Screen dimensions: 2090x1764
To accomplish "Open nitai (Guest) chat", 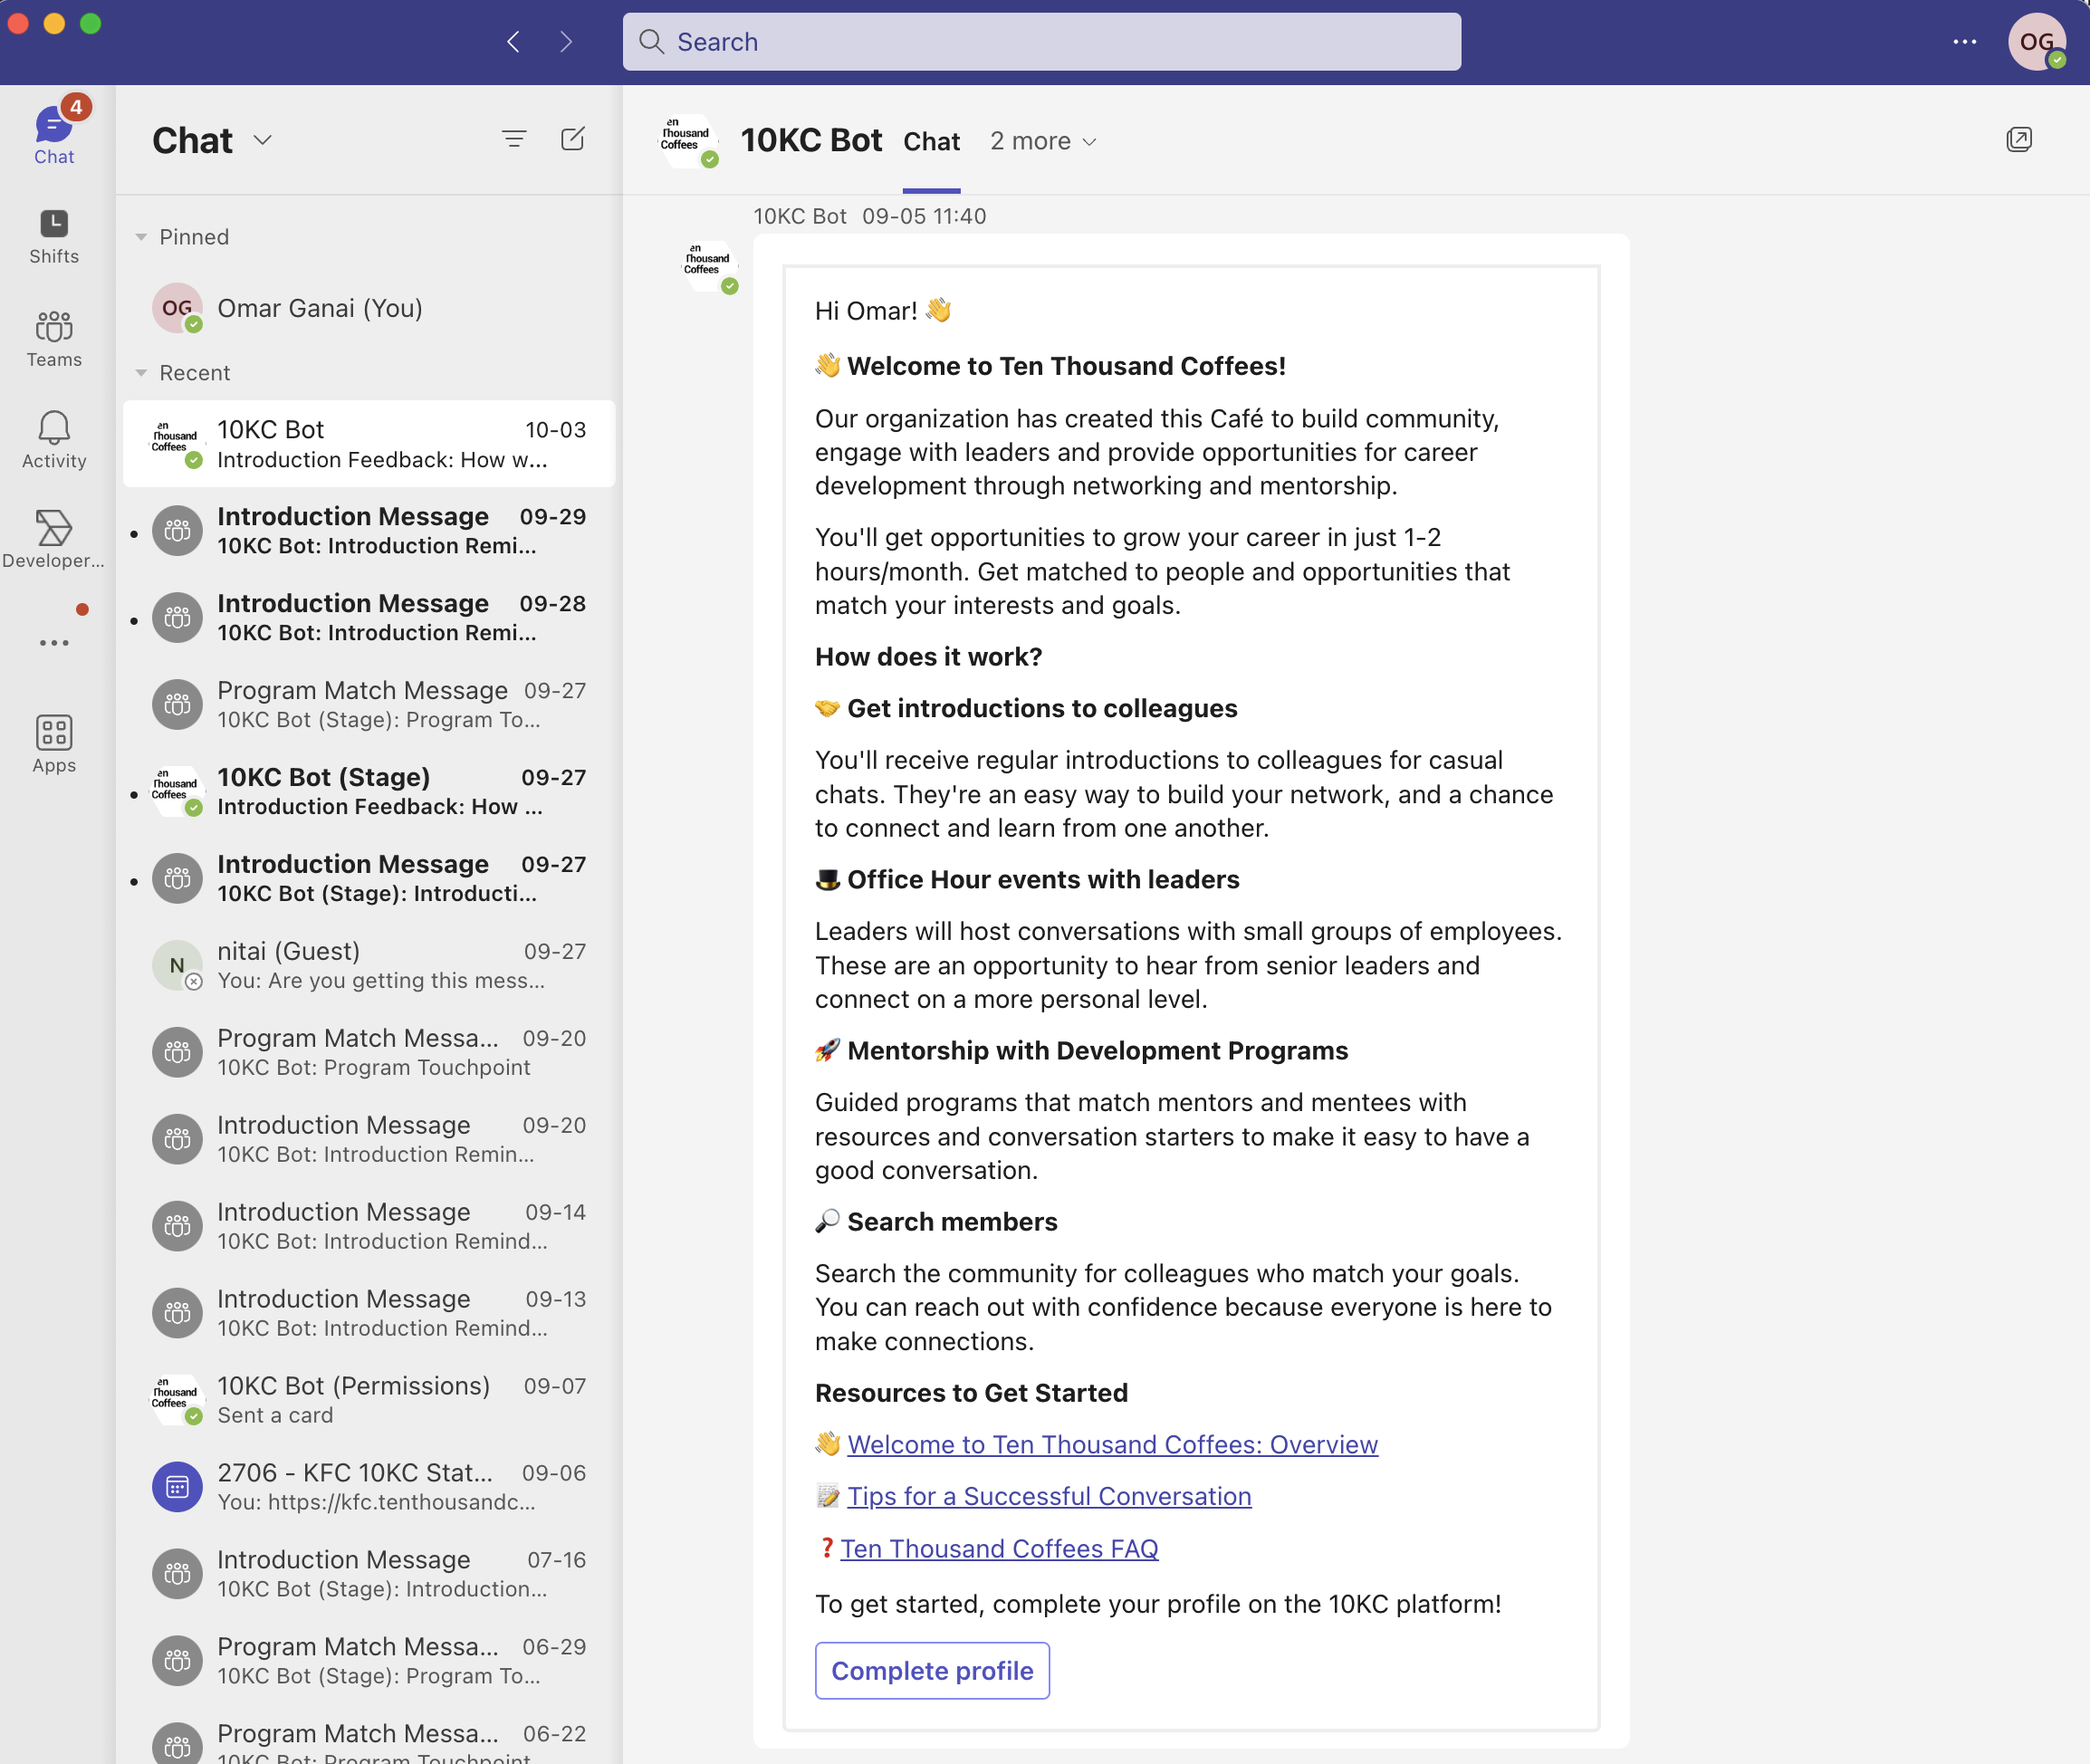I will [368, 965].
